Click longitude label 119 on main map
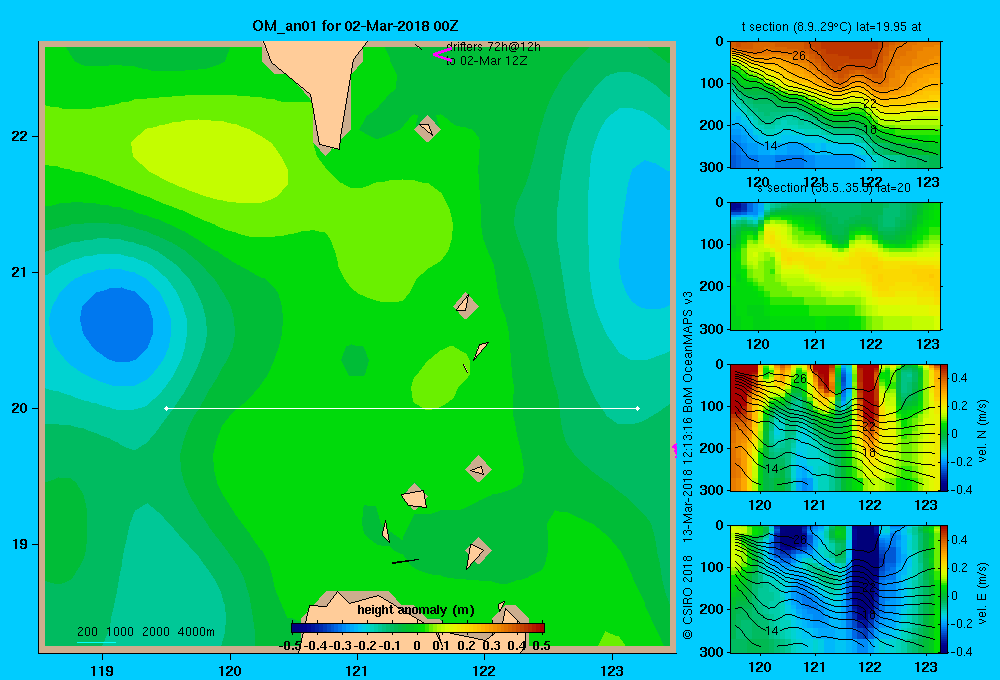The width and height of the screenshot is (1000, 680). click(102, 670)
